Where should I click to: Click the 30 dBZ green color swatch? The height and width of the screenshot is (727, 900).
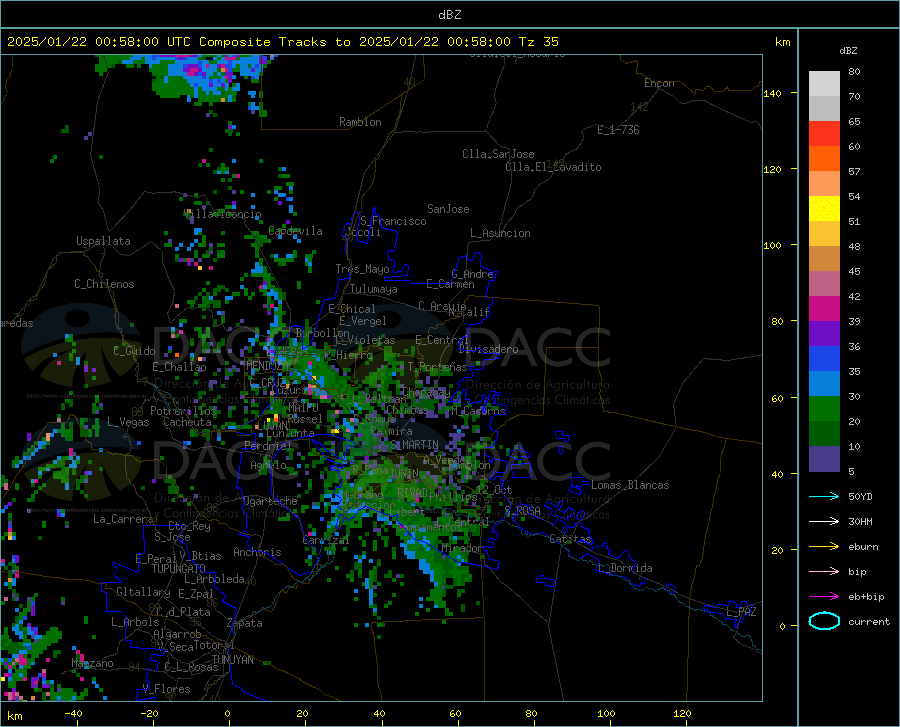tap(824, 409)
